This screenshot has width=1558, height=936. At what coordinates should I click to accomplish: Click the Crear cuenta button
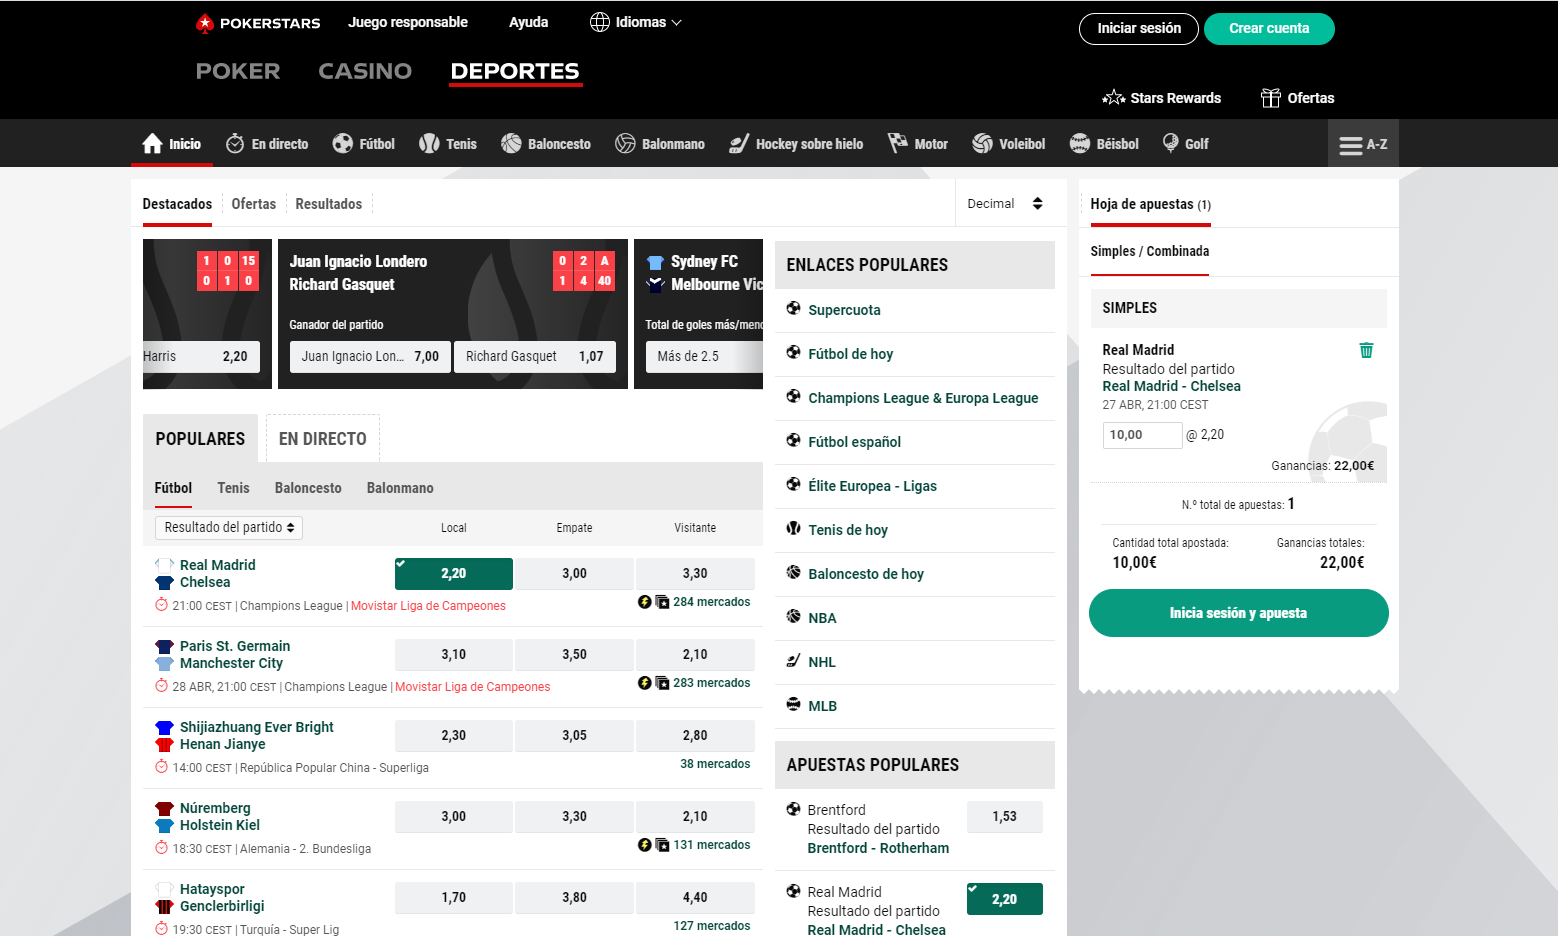[1269, 29]
